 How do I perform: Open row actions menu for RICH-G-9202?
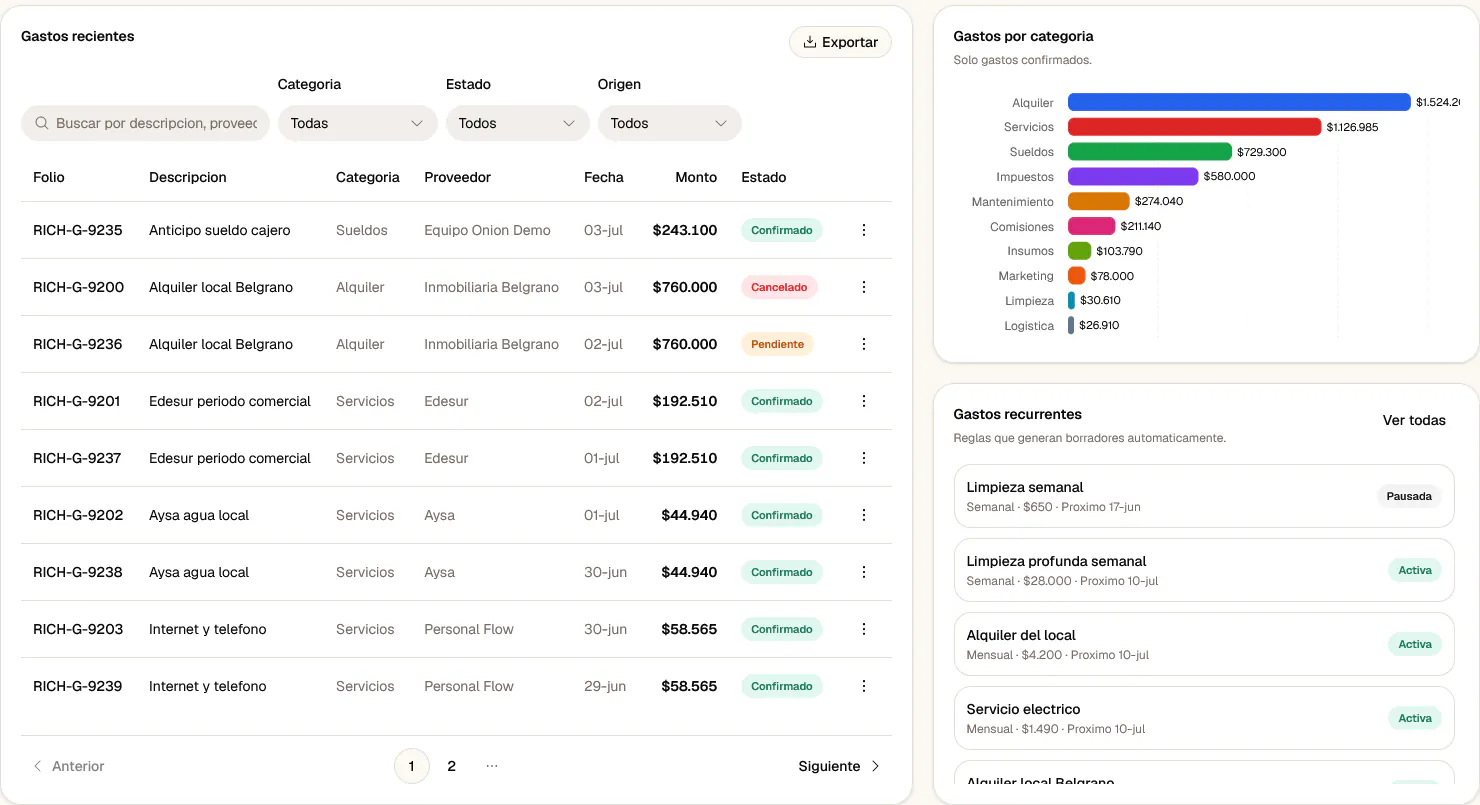coord(864,515)
